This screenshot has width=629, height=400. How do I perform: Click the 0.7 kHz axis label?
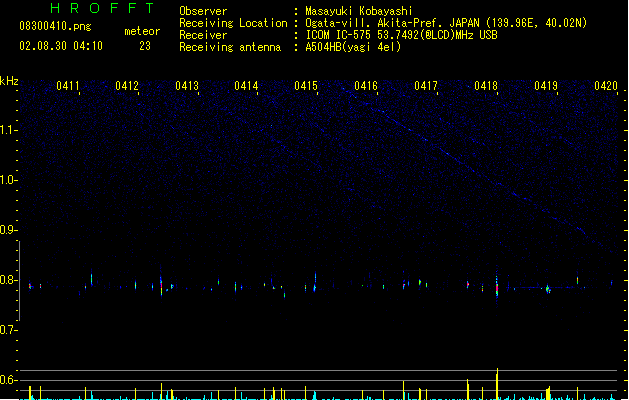point(8,330)
